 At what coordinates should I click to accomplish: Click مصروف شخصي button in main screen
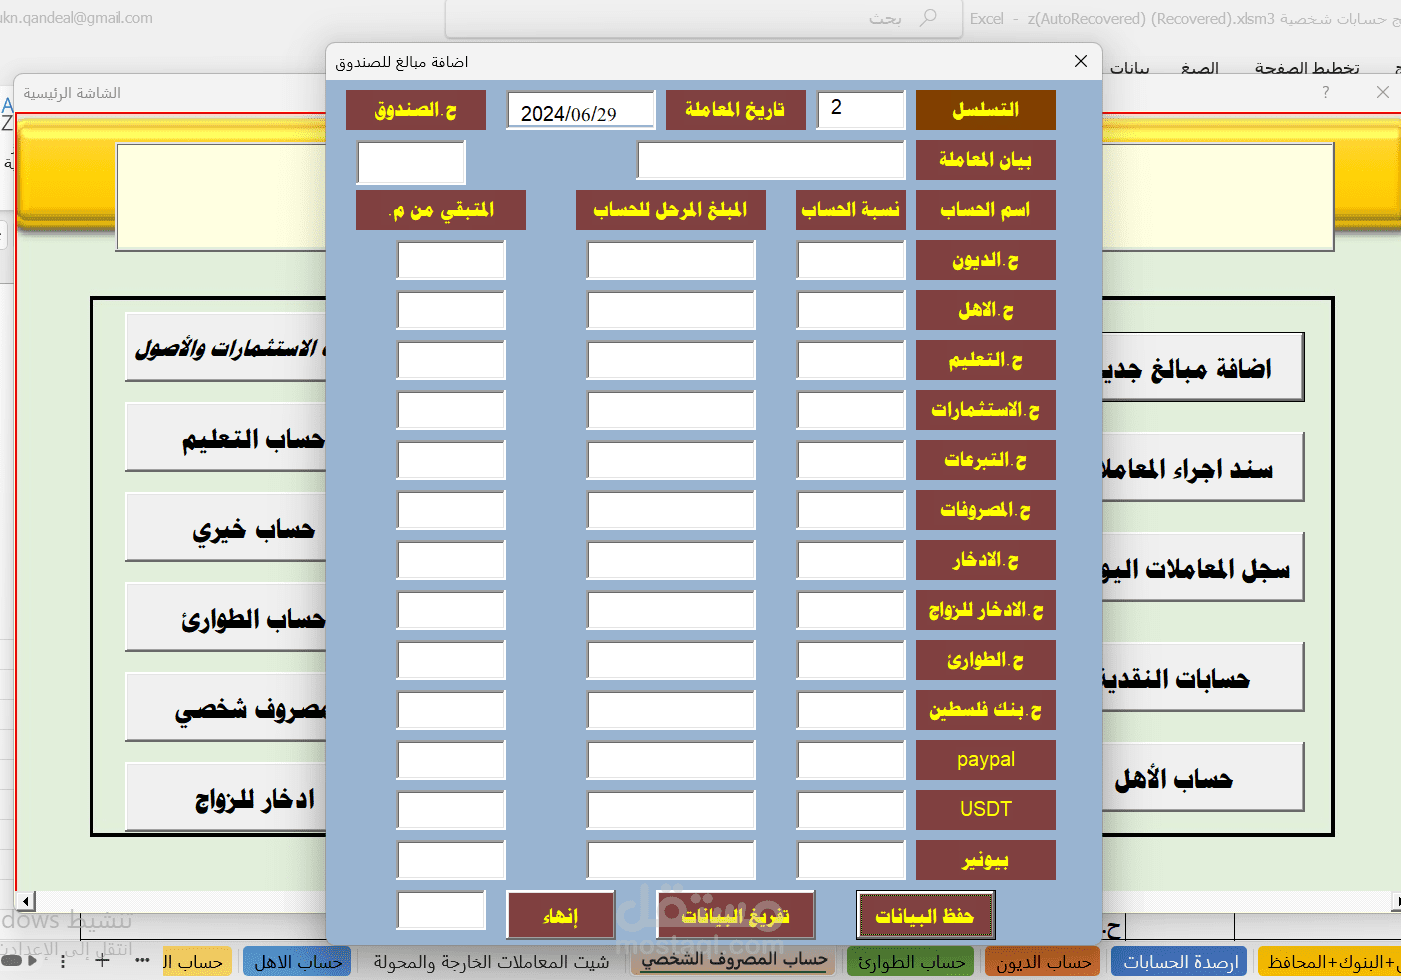click(x=226, y=707)
